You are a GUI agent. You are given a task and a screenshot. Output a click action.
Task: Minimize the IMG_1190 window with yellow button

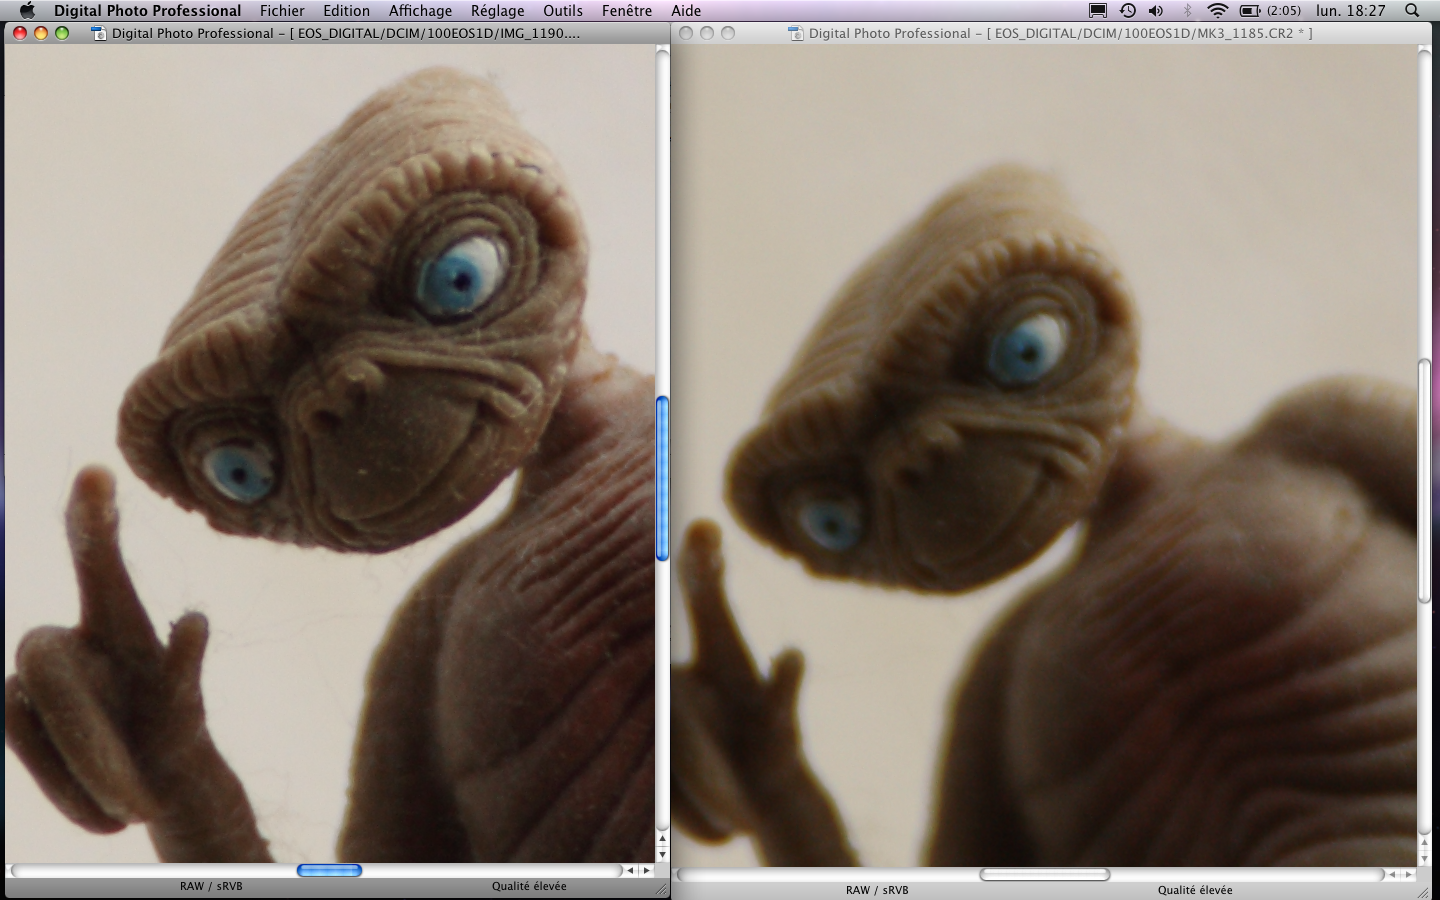pos(41,33)
